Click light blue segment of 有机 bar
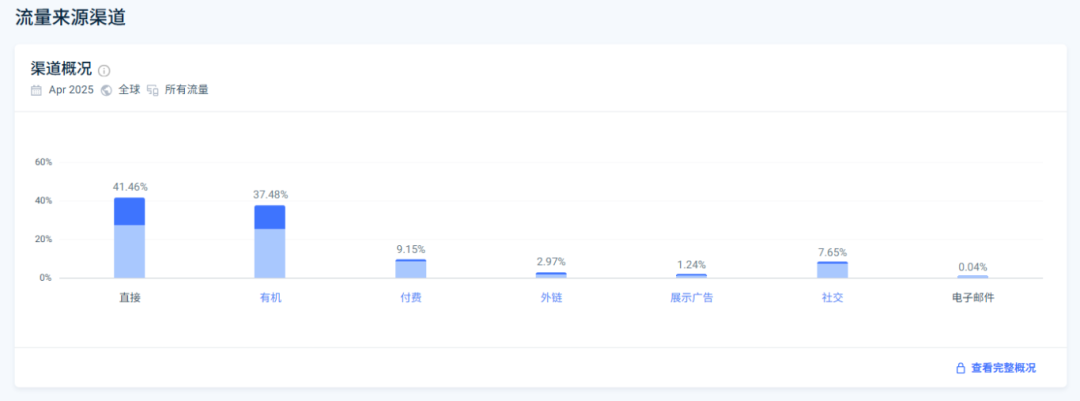This screenshot has width=1080, height=401. pos(270,254)
